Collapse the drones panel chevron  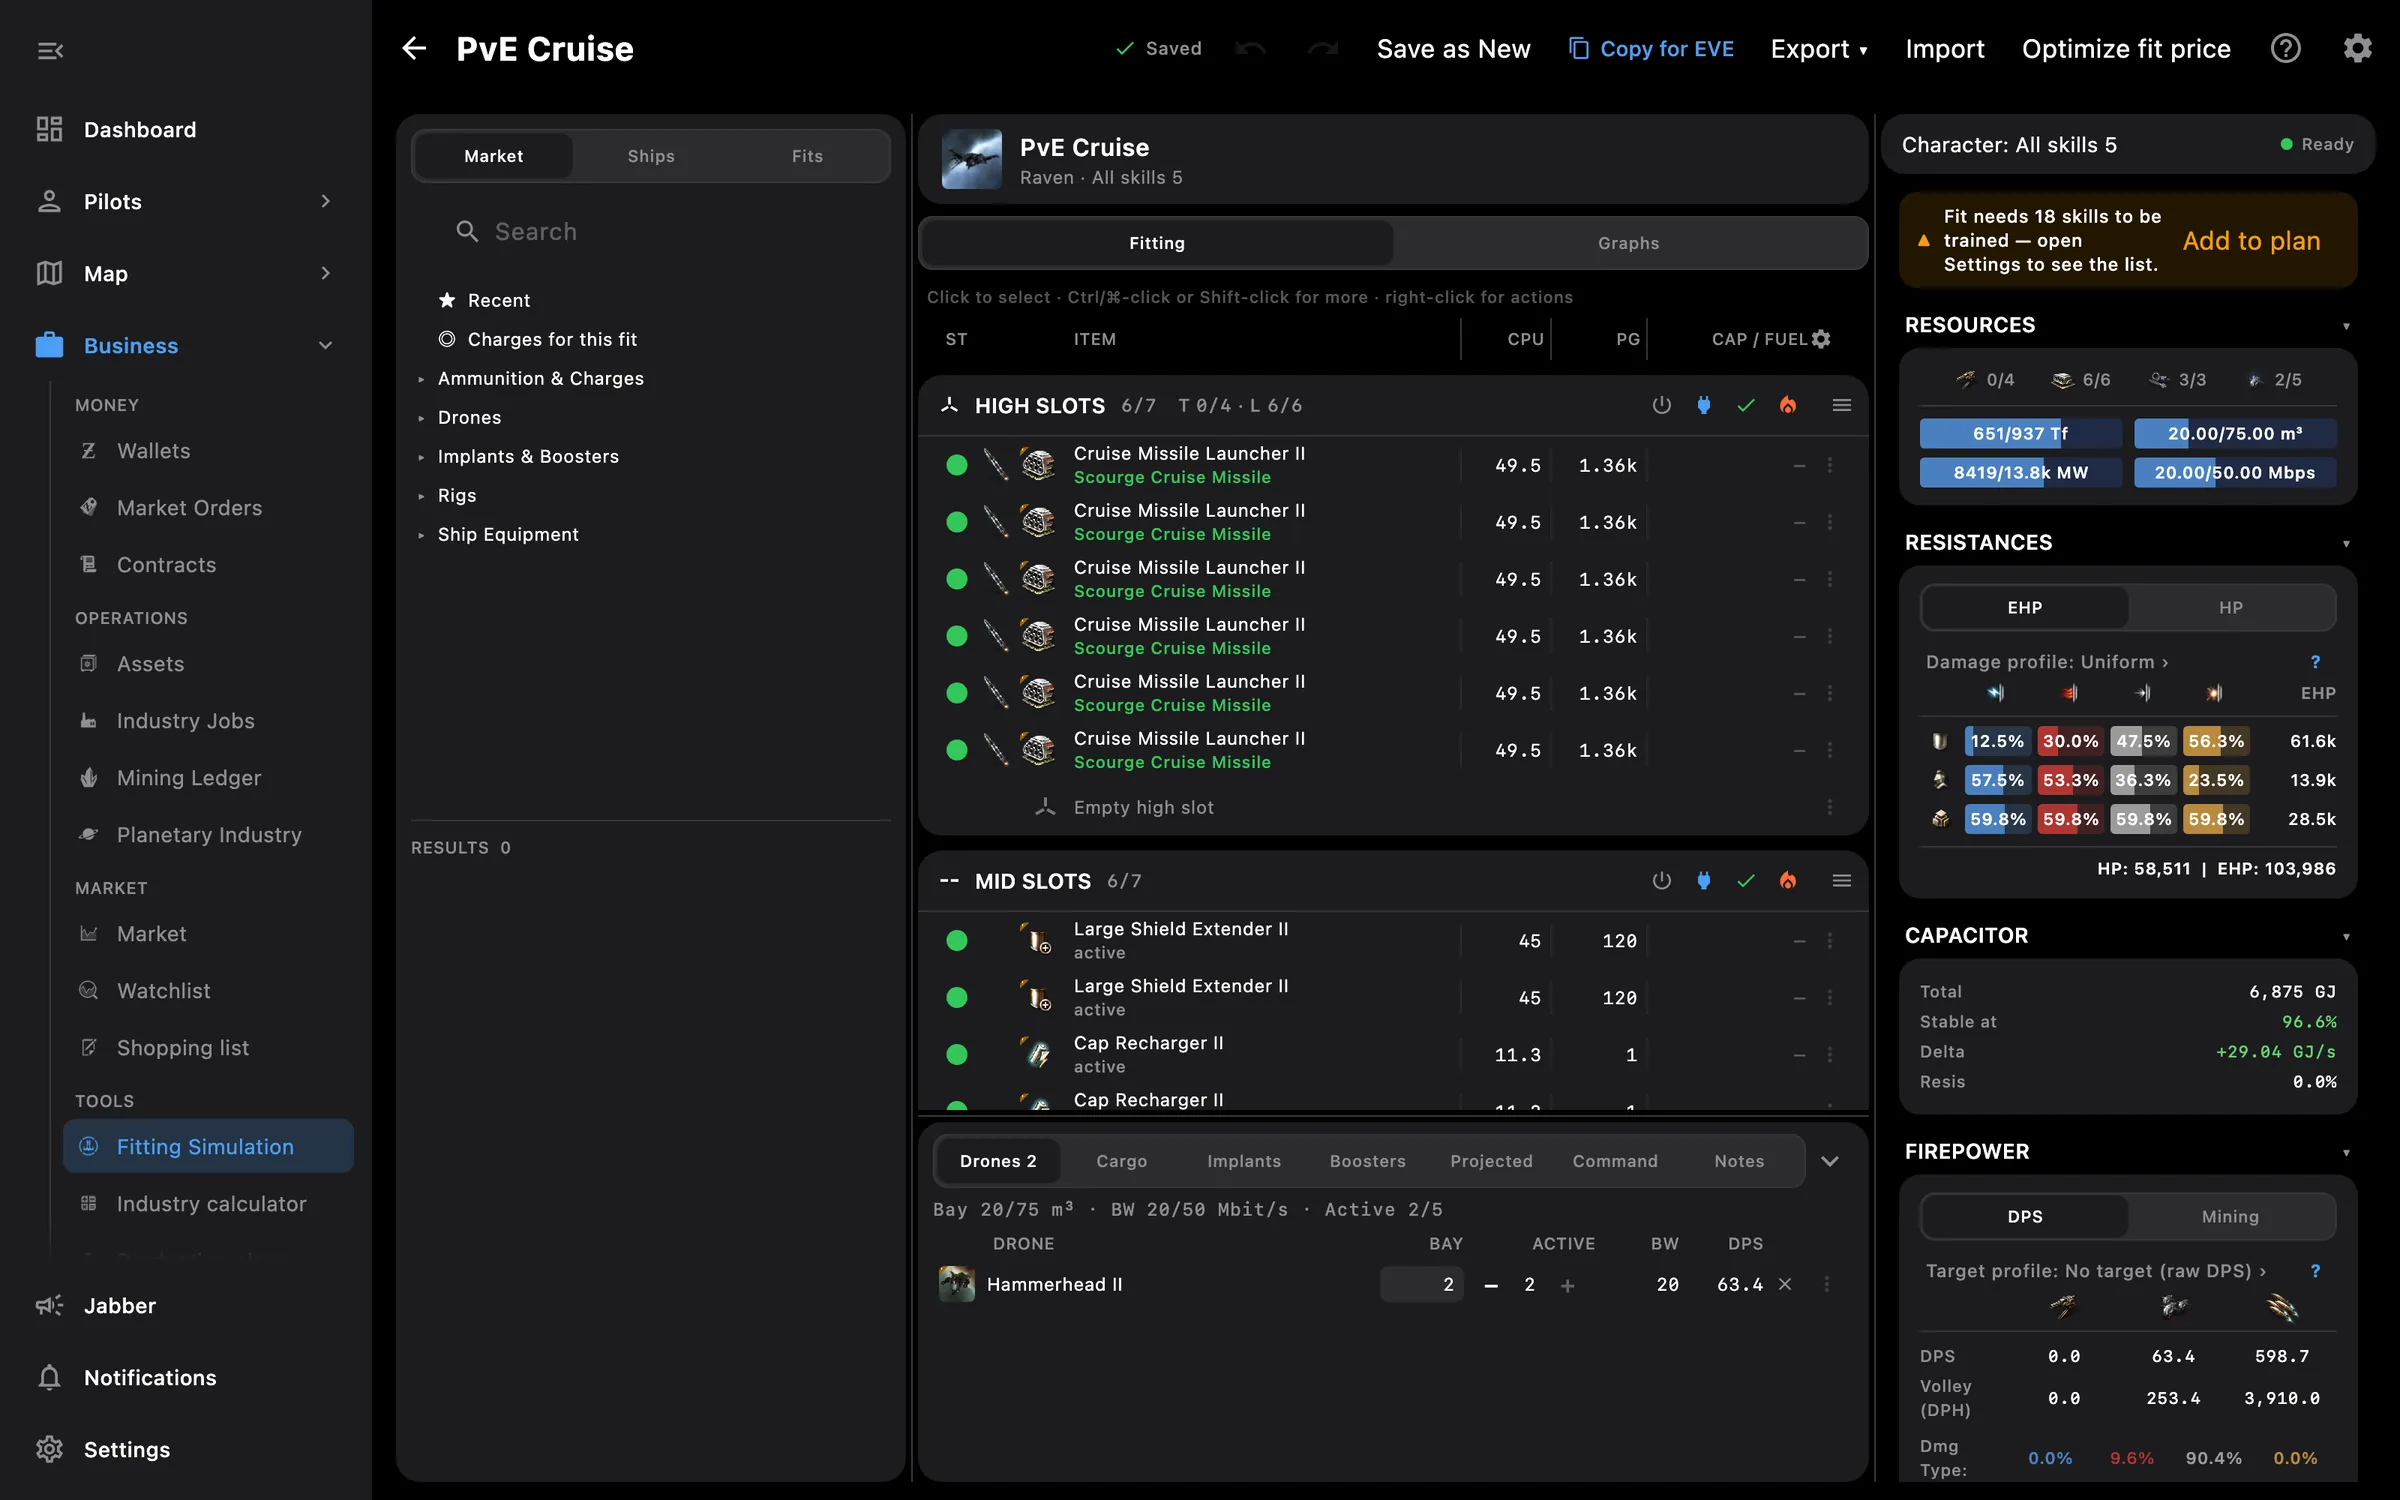(x=1830, y=1161)
